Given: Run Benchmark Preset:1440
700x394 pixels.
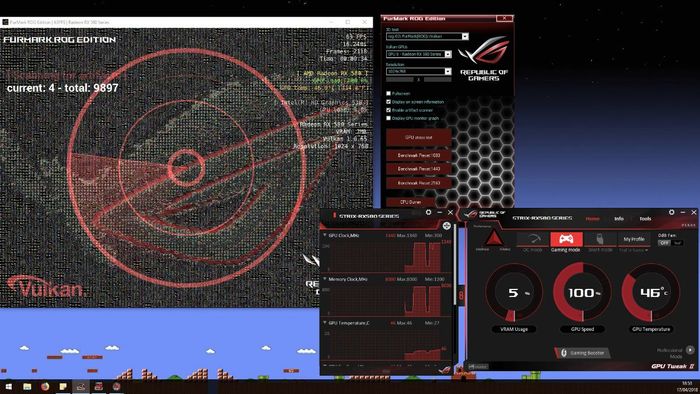Looking at the screenshot, I should [x=418, y=169].
